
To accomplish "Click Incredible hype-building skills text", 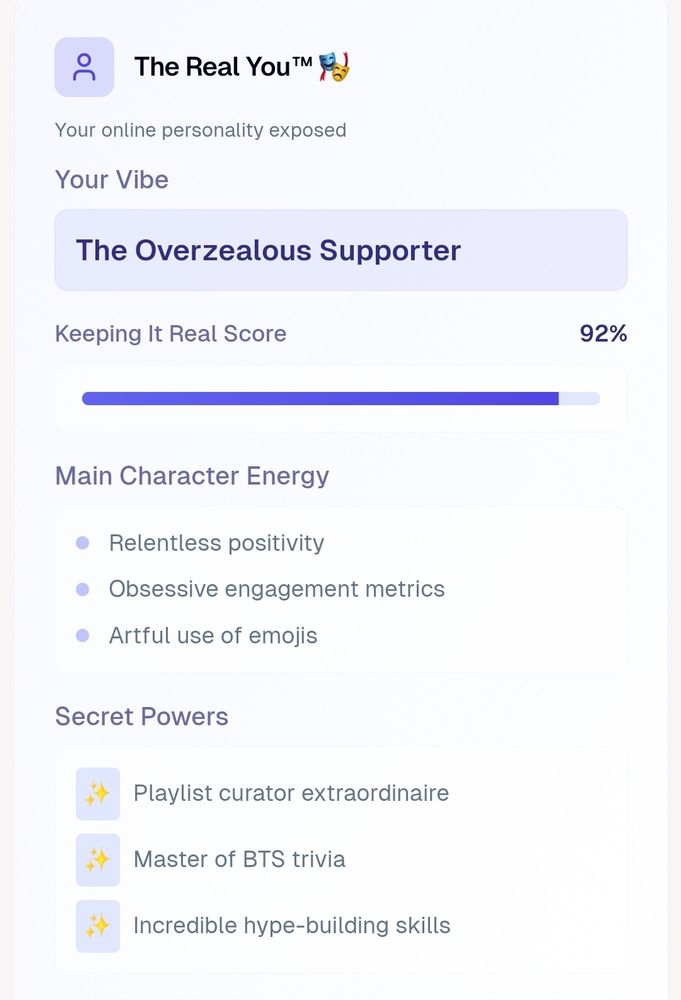I will (x=291, y=925).
